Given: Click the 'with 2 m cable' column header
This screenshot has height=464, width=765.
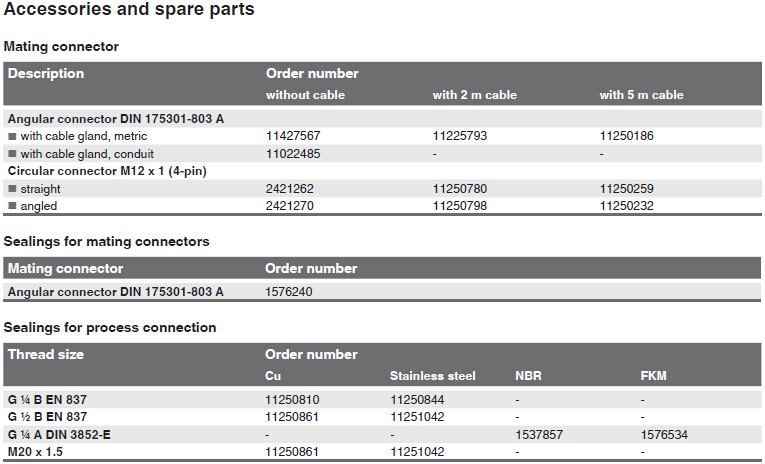Looking at the screenshot, I should (475, 95).
